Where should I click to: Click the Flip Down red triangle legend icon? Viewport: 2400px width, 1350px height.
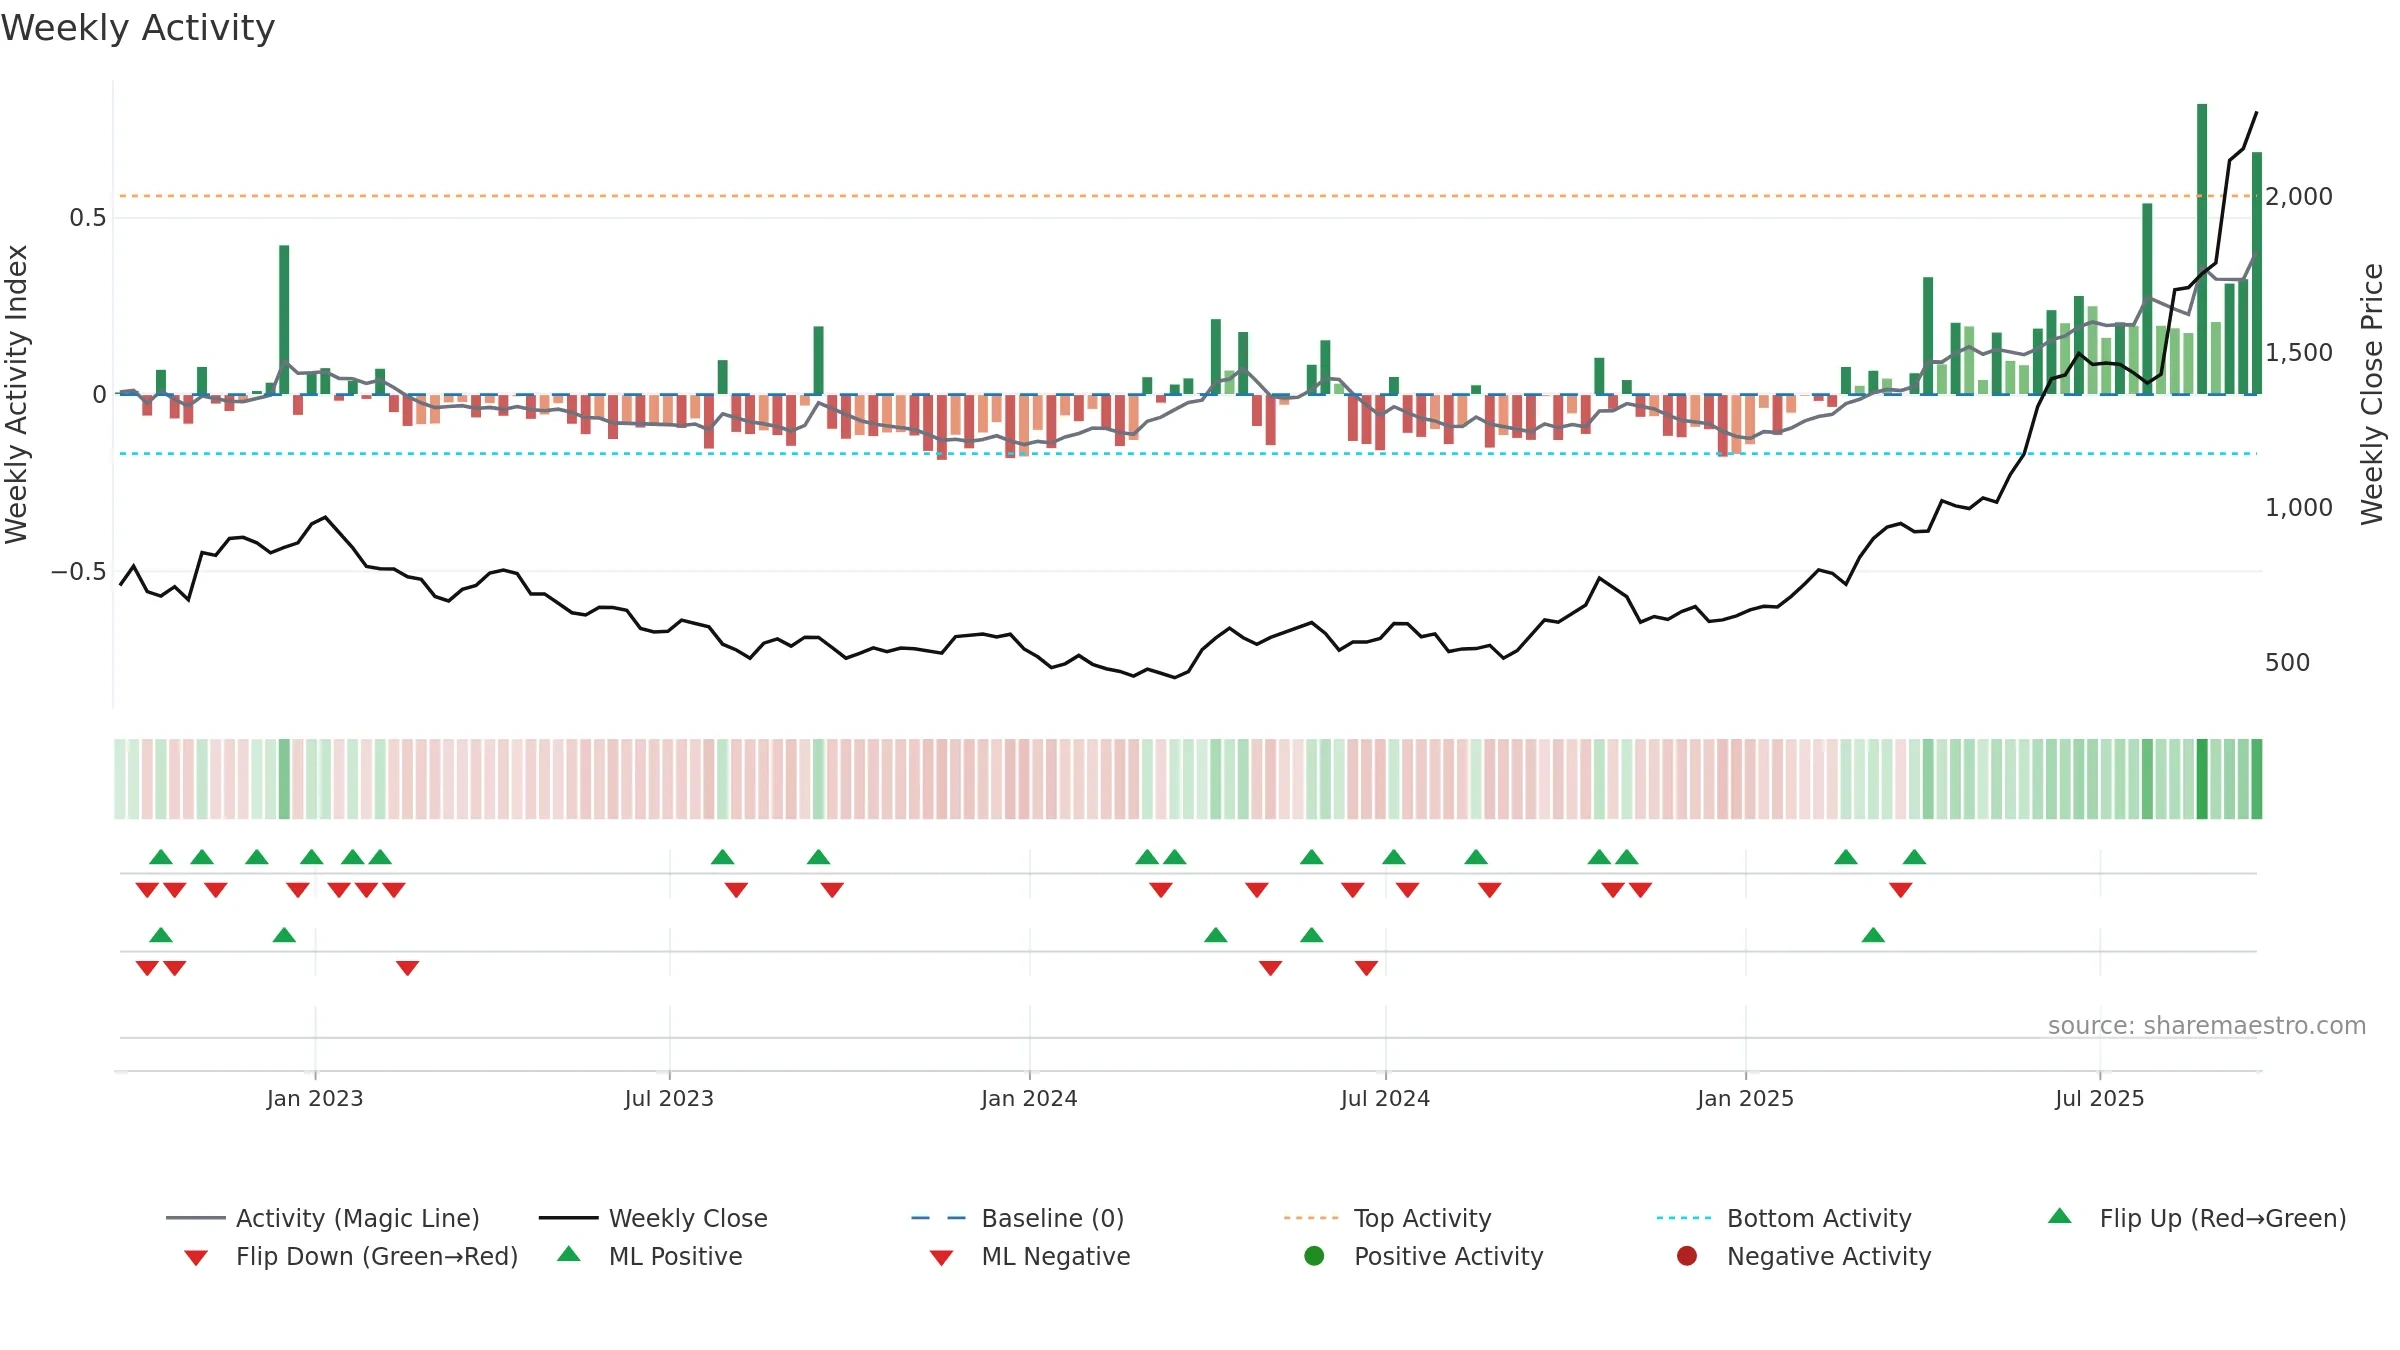(196, 1258)
